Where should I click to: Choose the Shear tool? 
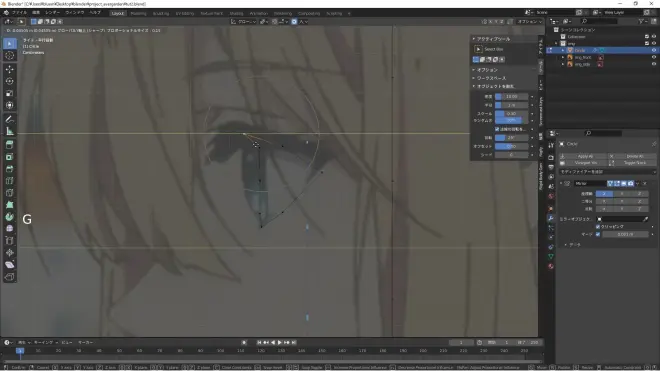click(x=10, y=265)
